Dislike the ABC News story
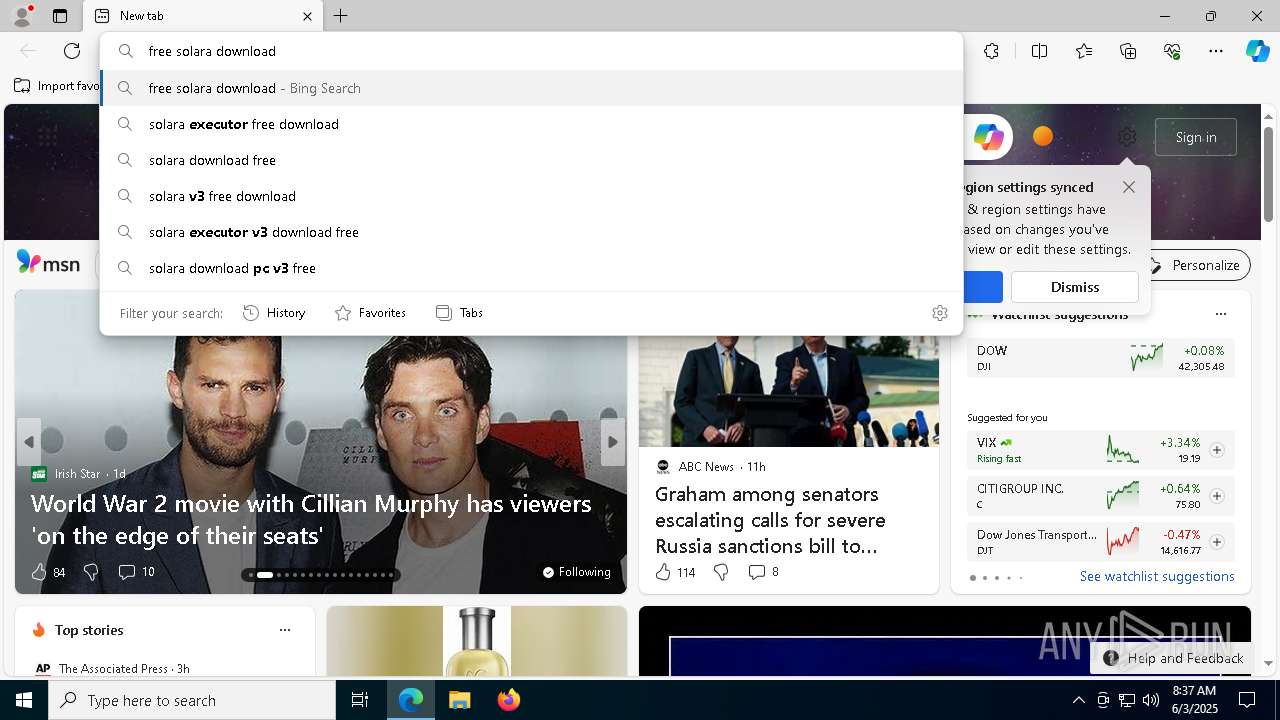The image size is (1280, 720). click(x=721, y=572)
